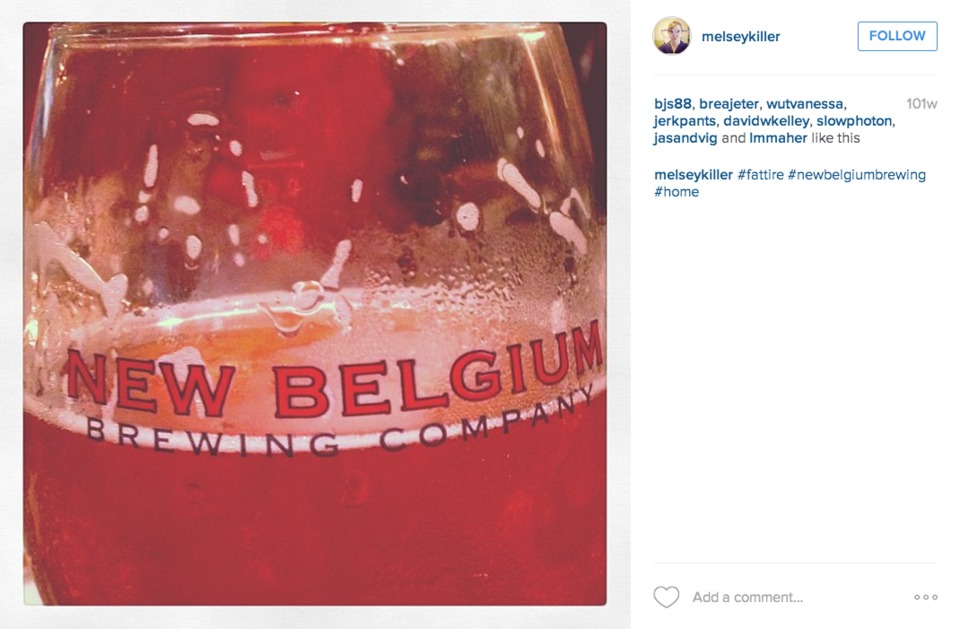960x629 pixels.
Task: Follow melseykiller with the FOLLOW button
Action: click(897, 36)
